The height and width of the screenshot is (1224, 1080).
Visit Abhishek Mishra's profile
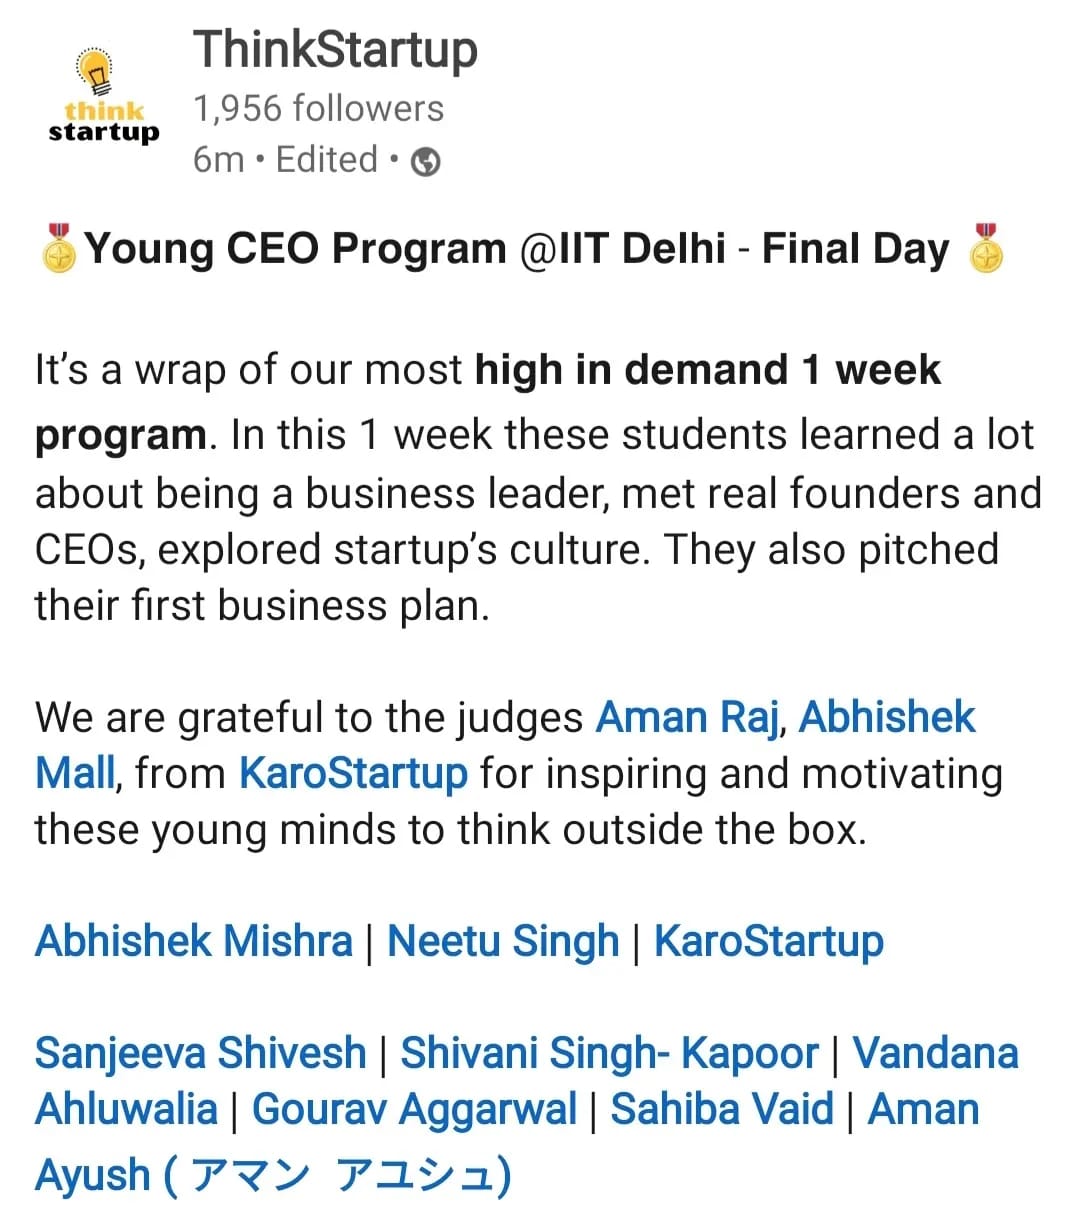tap(194, 941)
